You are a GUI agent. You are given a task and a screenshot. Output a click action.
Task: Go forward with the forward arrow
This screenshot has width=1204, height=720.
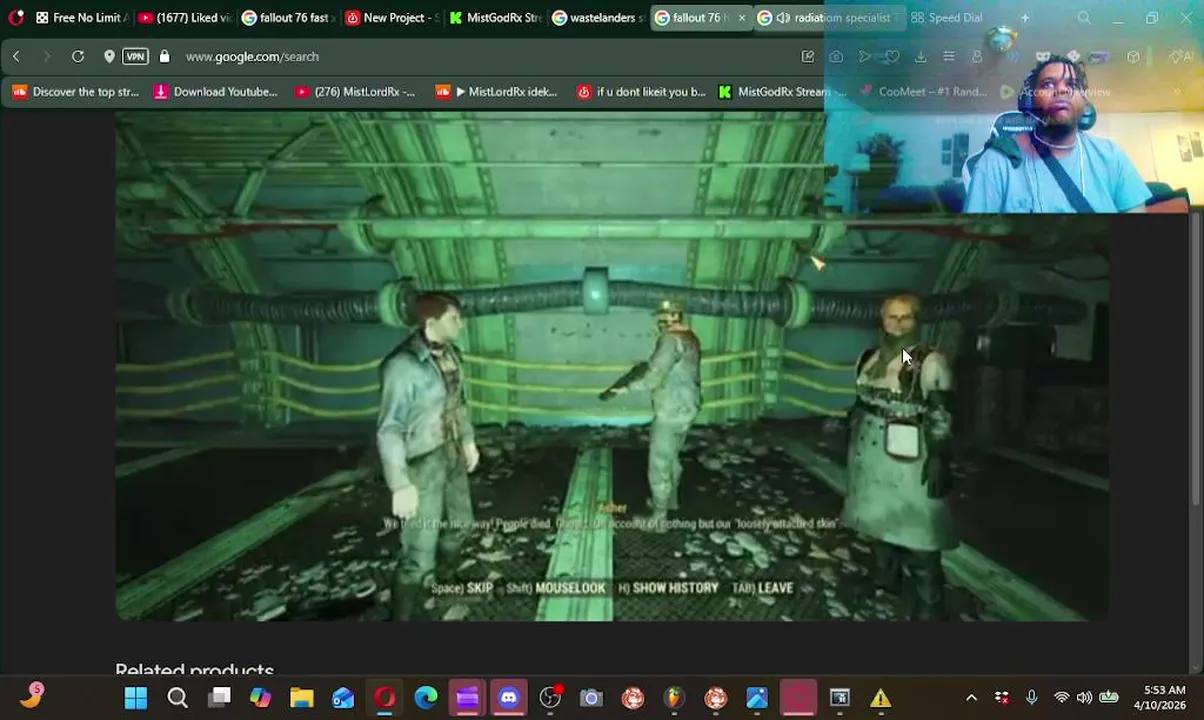(x=46, y=56)
